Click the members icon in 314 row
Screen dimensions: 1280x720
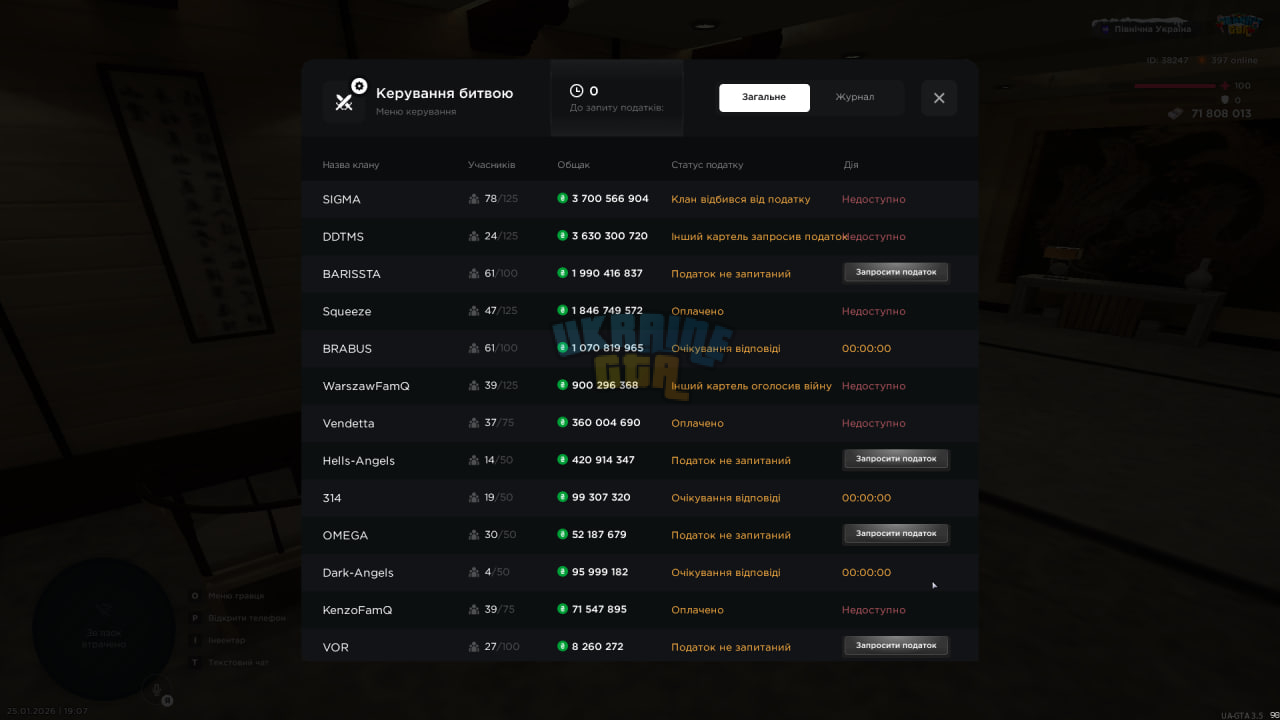pyautogui.click(x=474, y=498)
